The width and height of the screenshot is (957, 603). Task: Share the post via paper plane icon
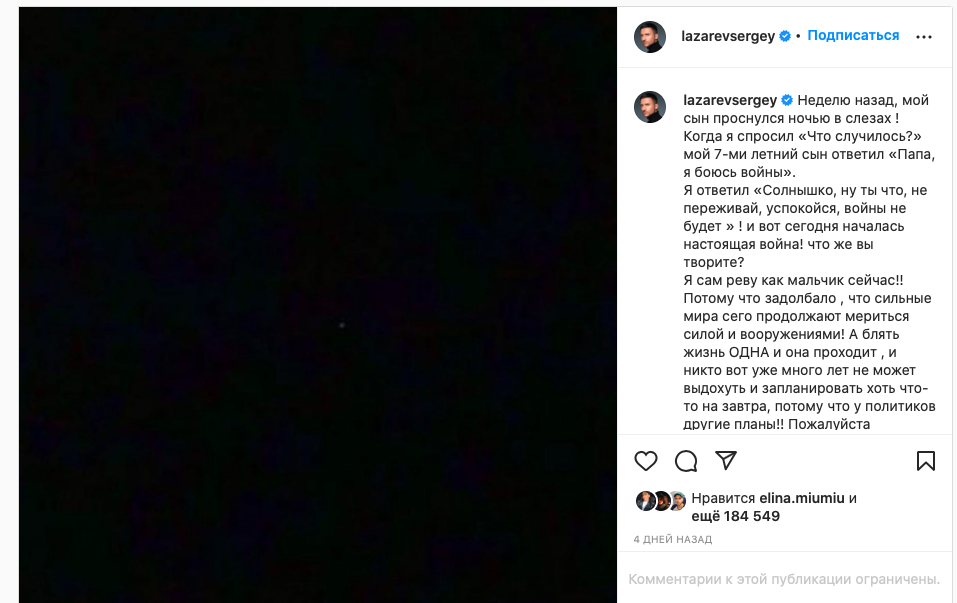726,460
